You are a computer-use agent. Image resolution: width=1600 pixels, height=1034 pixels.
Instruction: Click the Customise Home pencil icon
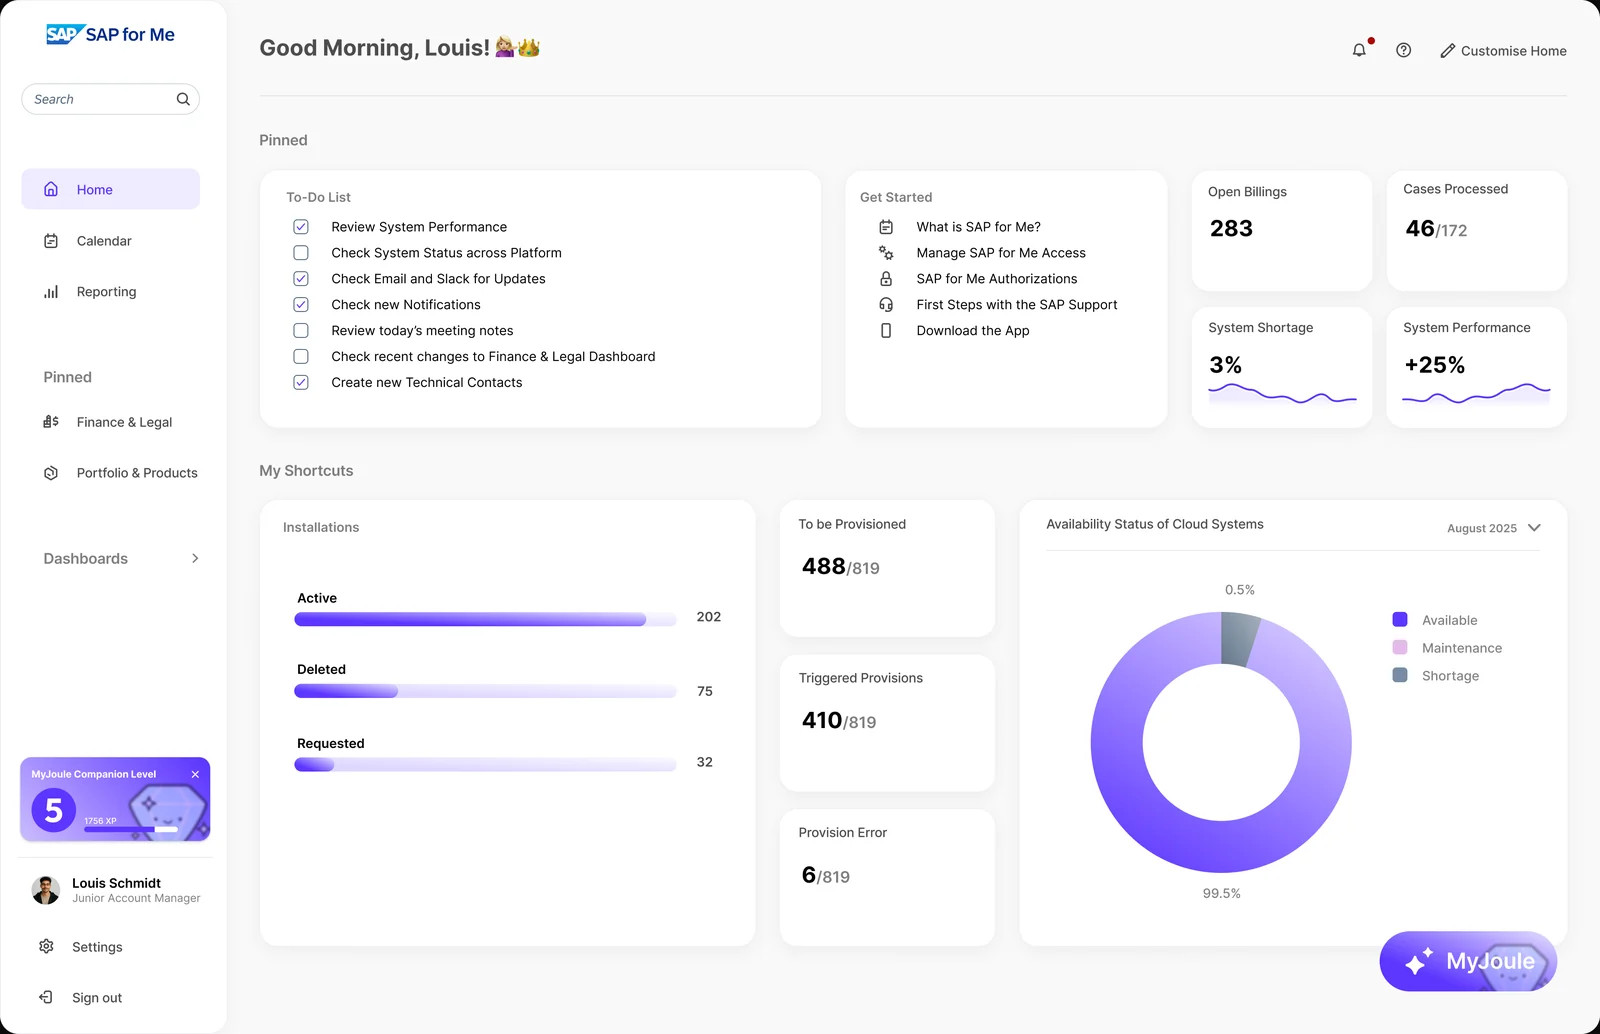pos(1447,51)
